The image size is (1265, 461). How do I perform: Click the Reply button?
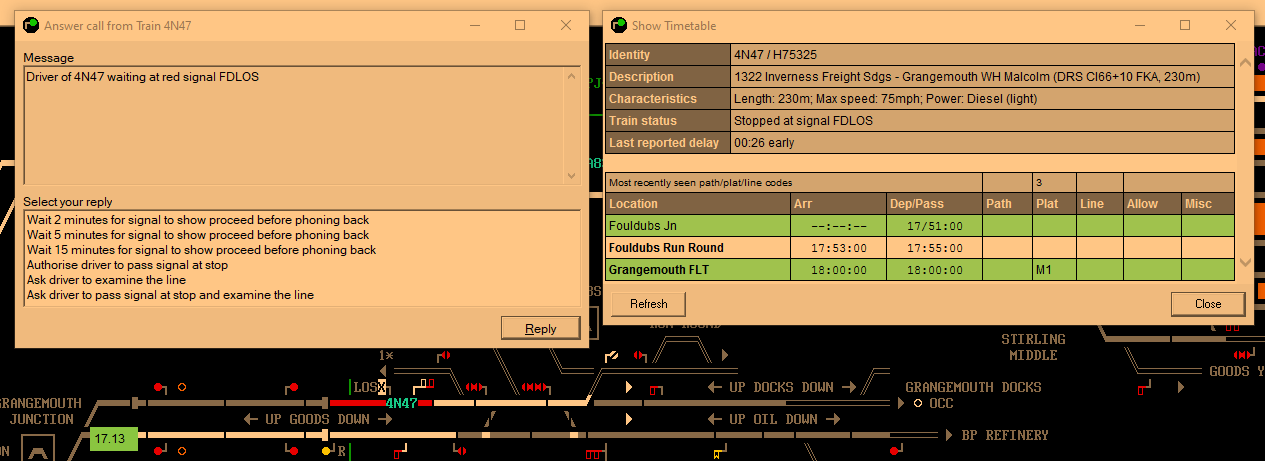click(x=540, y=328)
